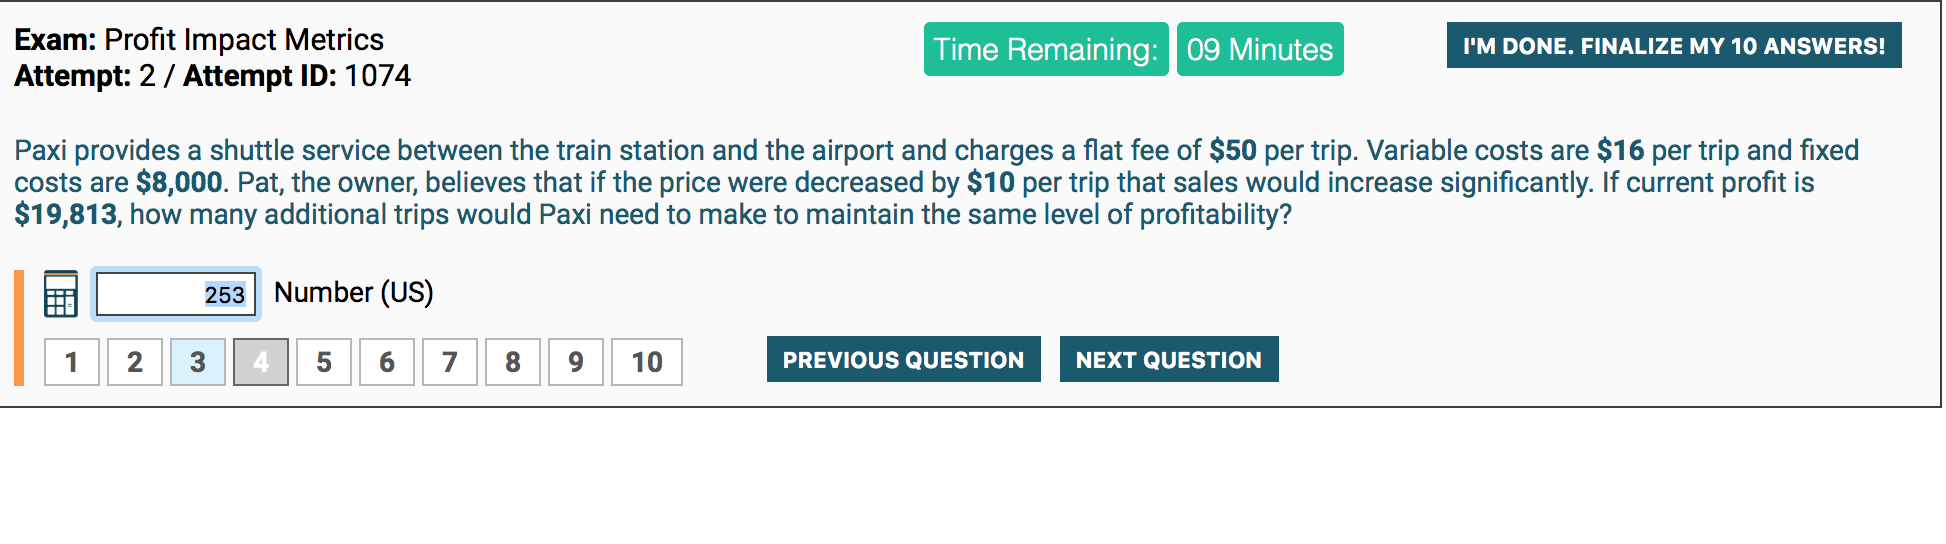Select current question 4 box
The image size is (1946, 544).
tap(261, 362)
